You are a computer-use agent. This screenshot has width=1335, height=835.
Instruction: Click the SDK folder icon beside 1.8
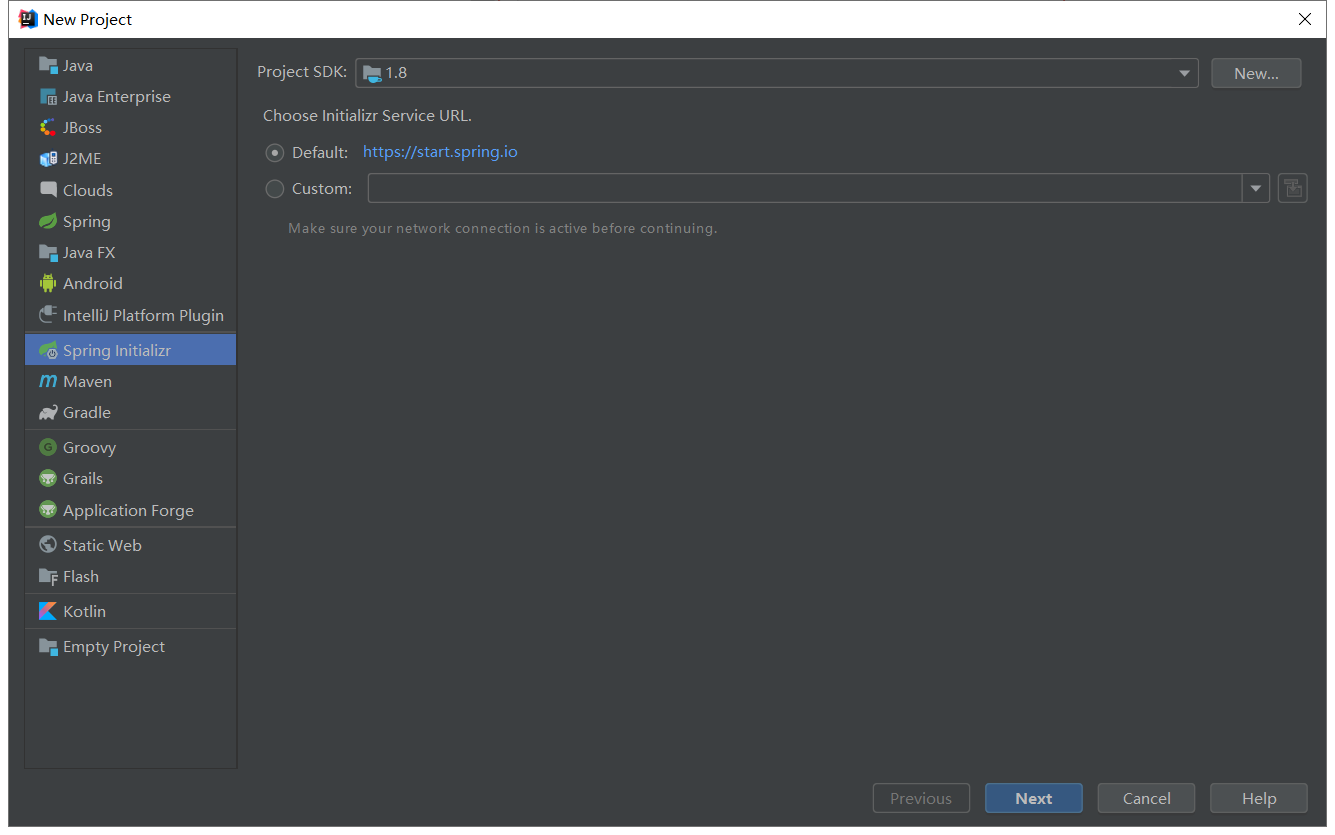click(372, 73)
